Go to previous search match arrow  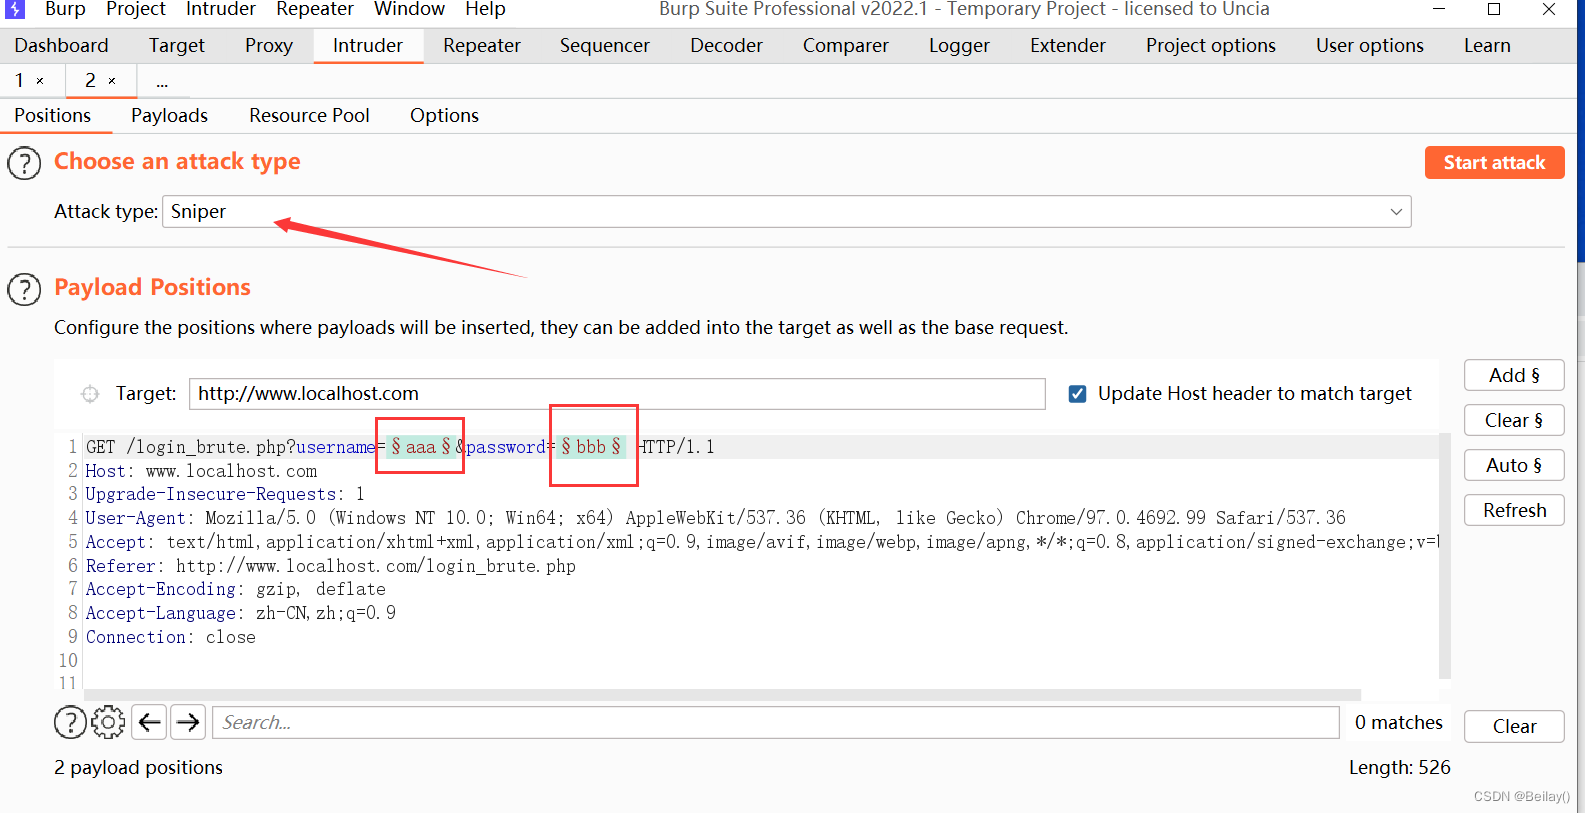150,722
